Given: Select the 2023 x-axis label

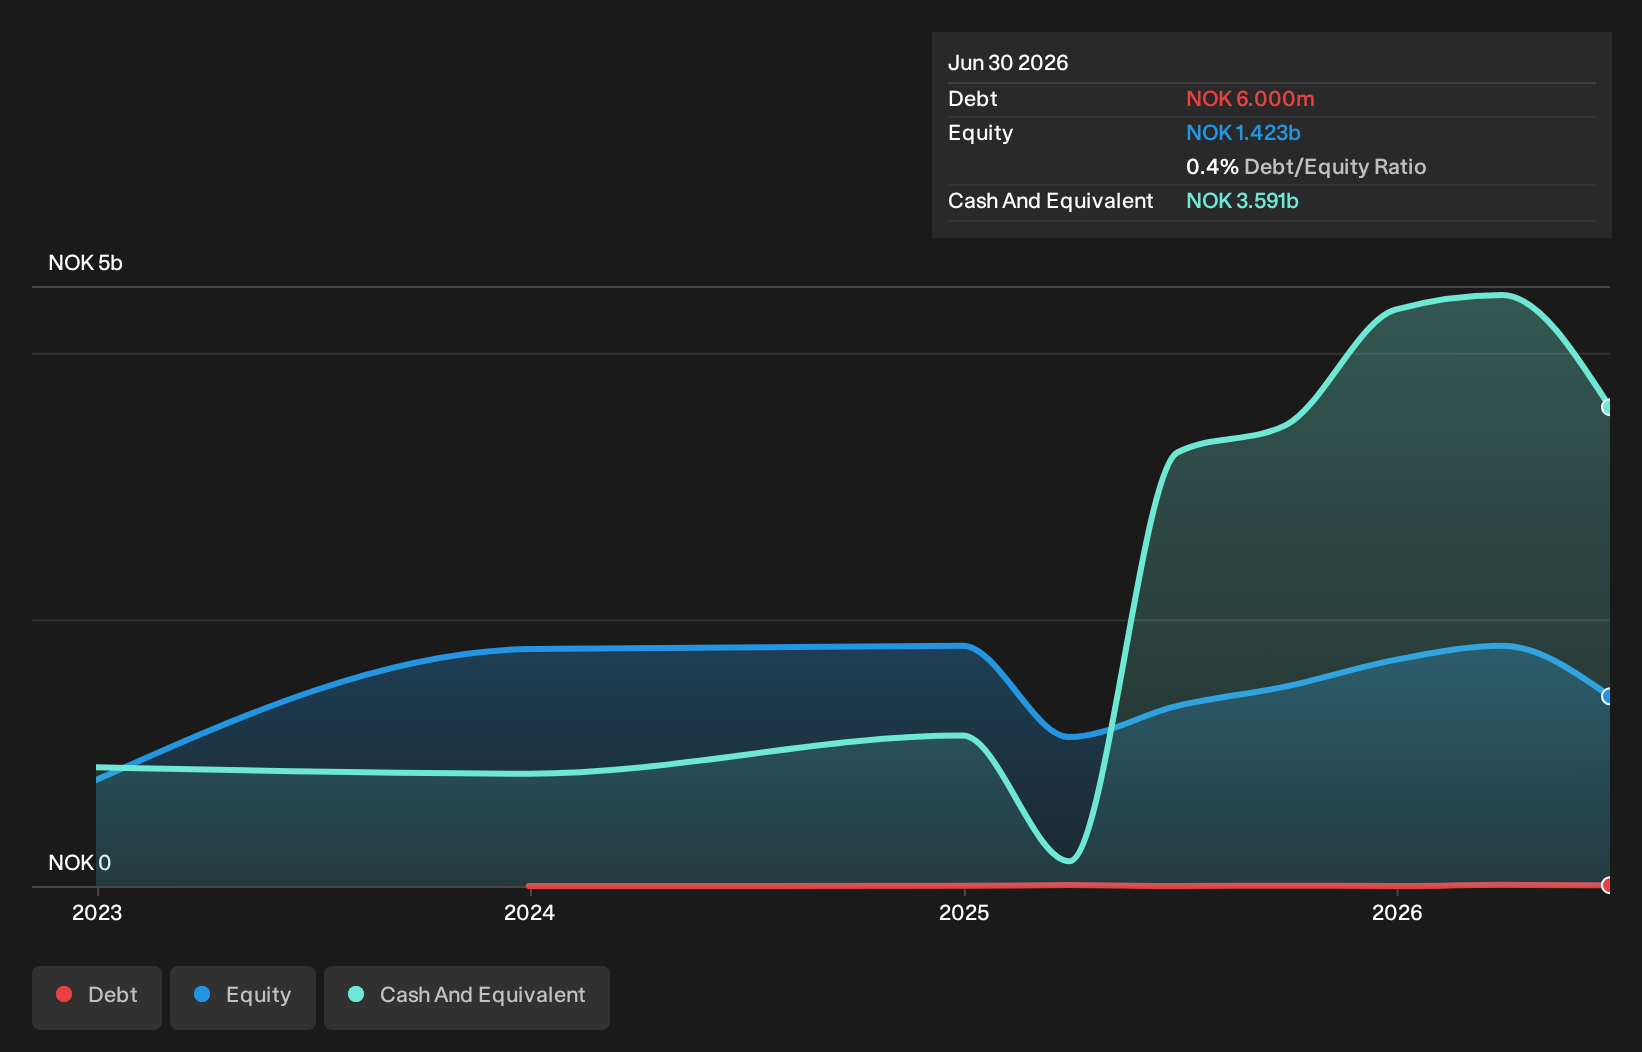Looking at the screenshot, I should (x=97, y=912).
